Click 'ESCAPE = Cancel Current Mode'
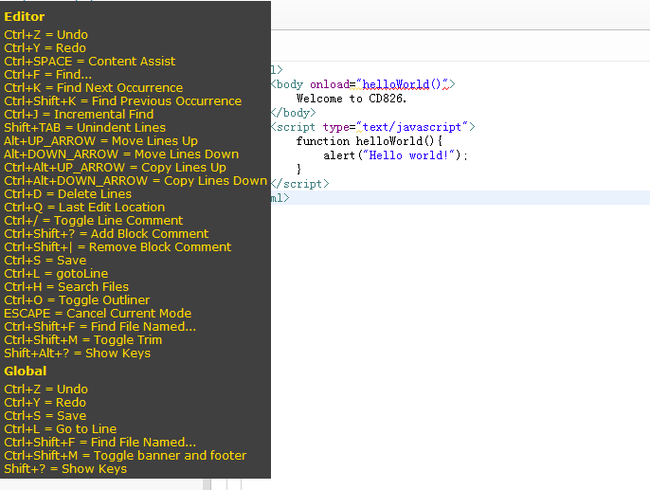 [98, 313]
